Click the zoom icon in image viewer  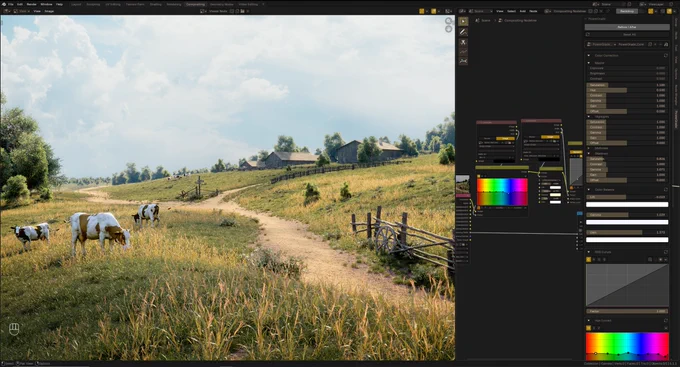coord(448,21)
